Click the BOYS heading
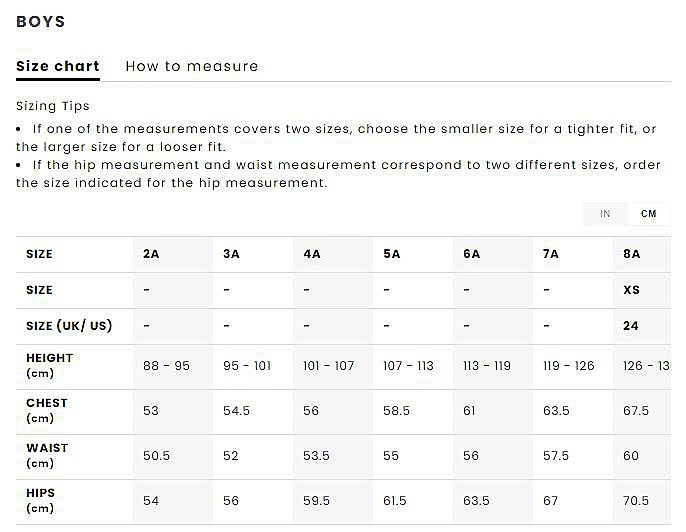This screenshot has width=686, height=532. click(41, 21)
